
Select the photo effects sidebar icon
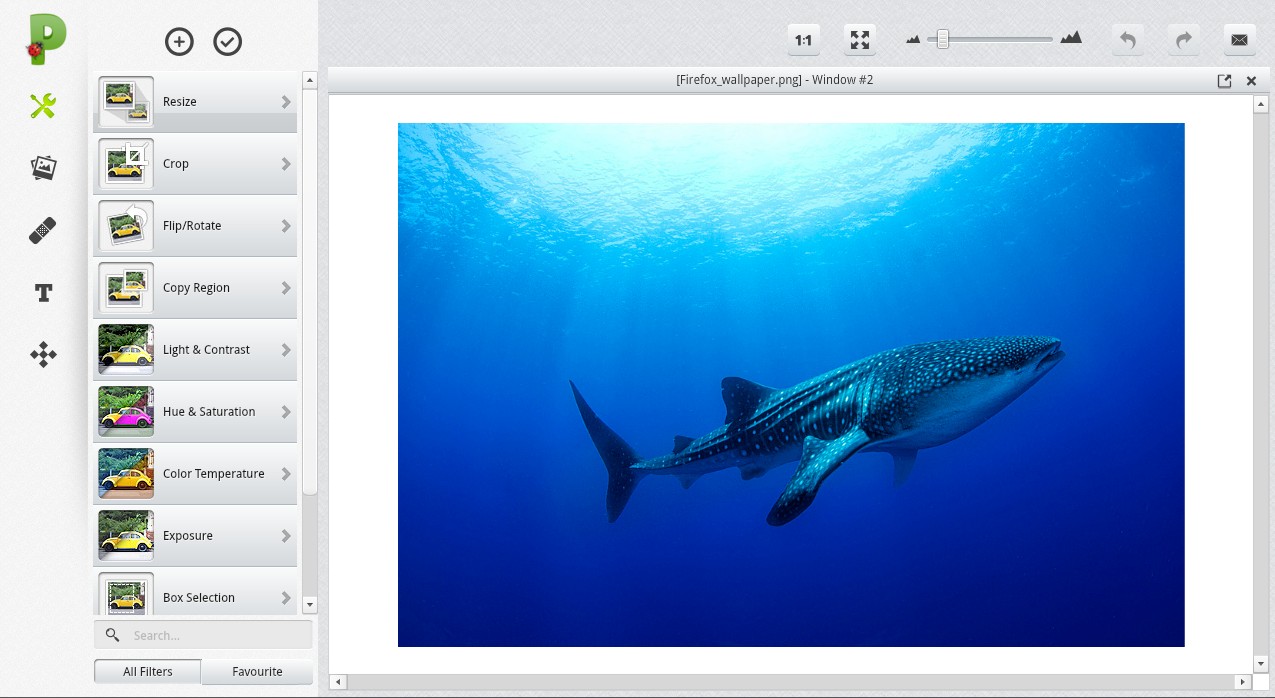[43, 168]
